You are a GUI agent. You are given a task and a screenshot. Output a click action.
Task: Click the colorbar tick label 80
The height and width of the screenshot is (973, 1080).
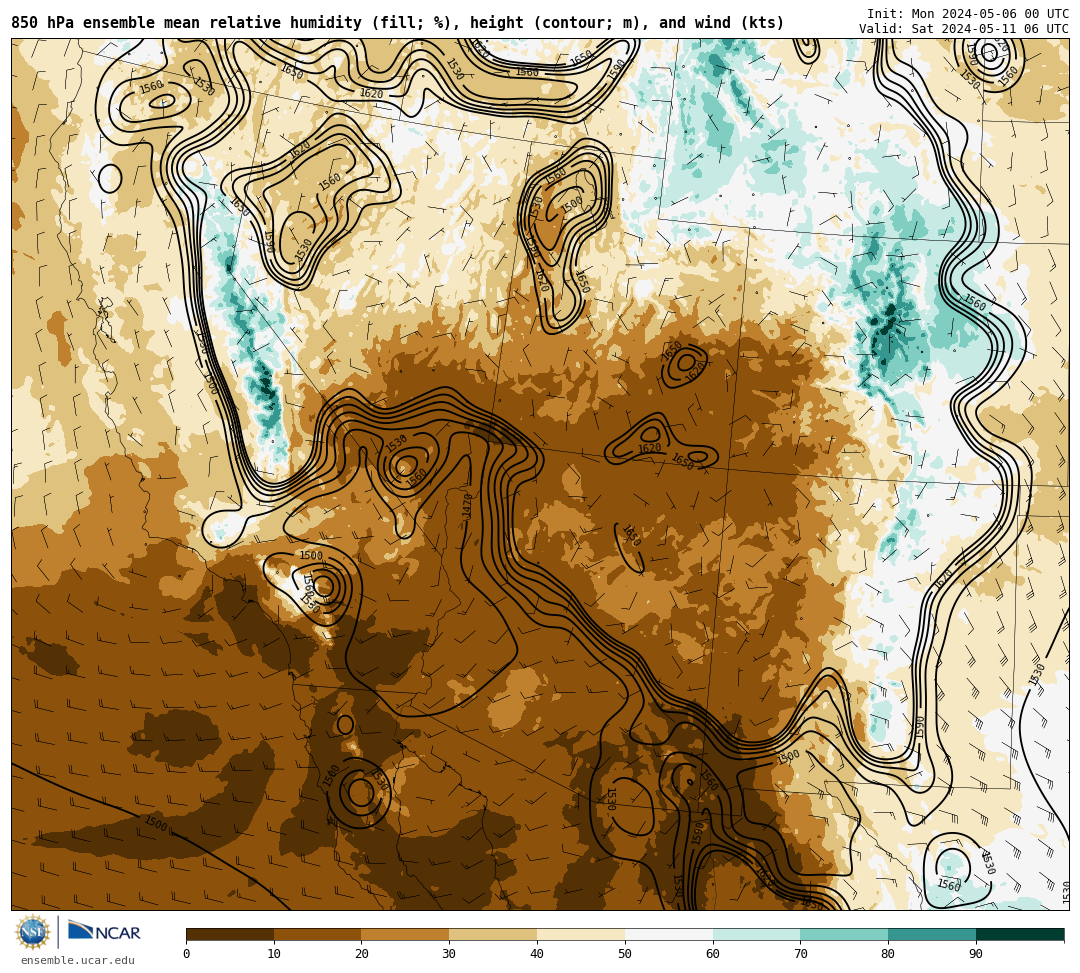[889, 954]
